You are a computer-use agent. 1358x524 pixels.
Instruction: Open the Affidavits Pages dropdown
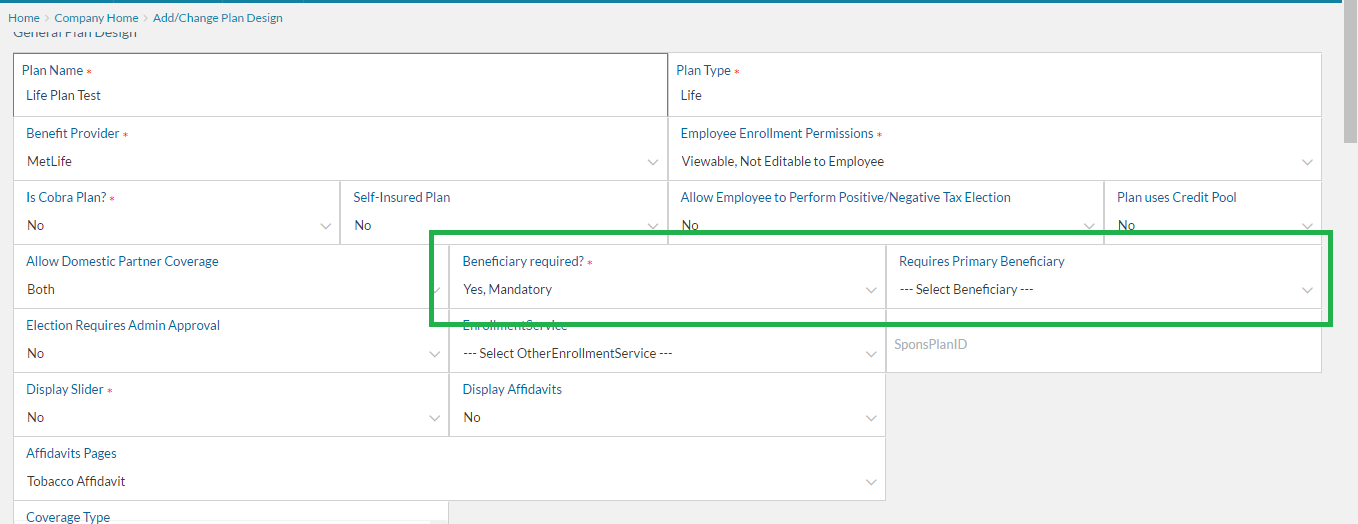point(449,481)
